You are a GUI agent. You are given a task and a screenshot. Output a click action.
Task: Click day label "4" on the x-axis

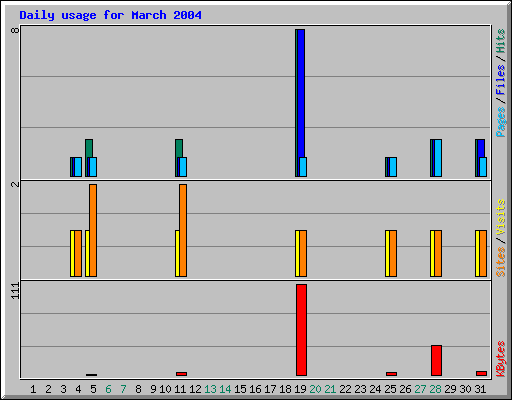pos(78,389)
